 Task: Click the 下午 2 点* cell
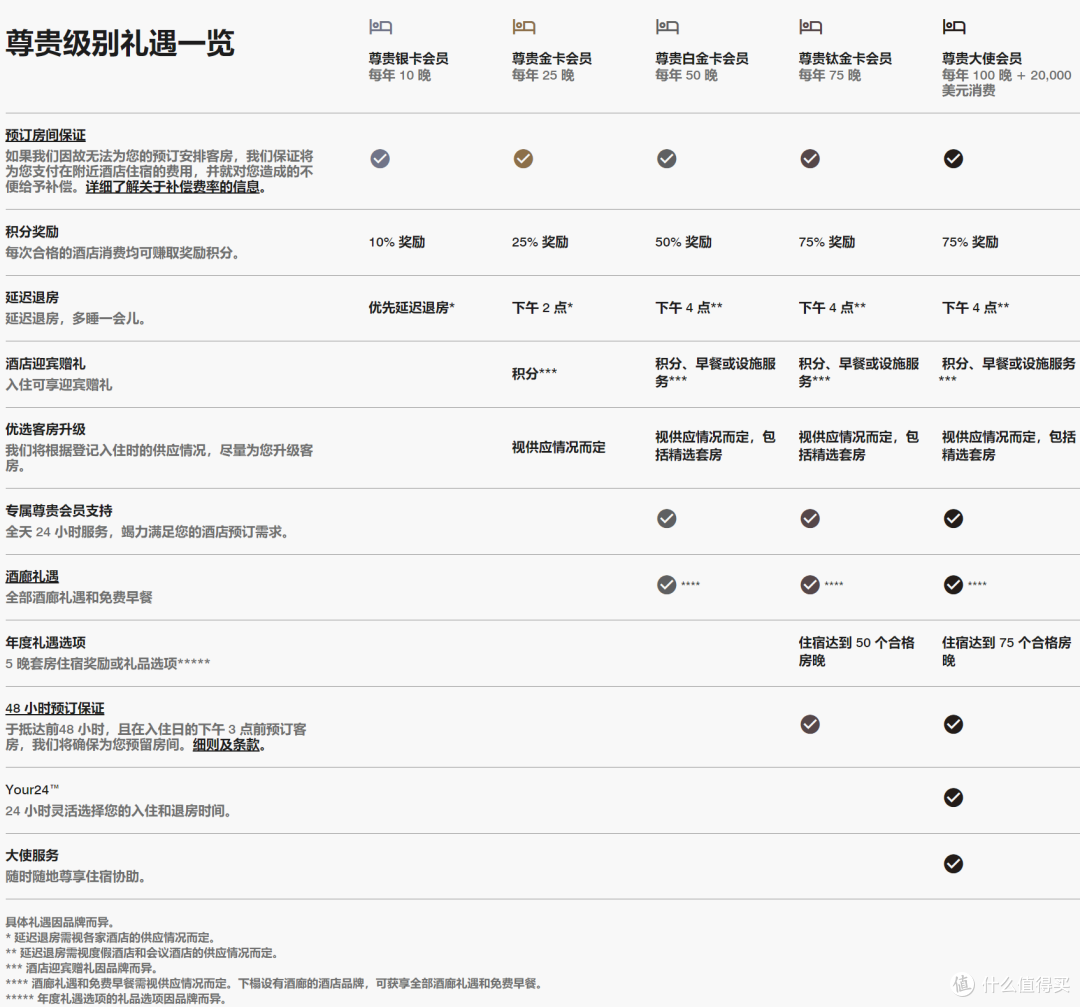pyautogui.click(x=542, y=307)
